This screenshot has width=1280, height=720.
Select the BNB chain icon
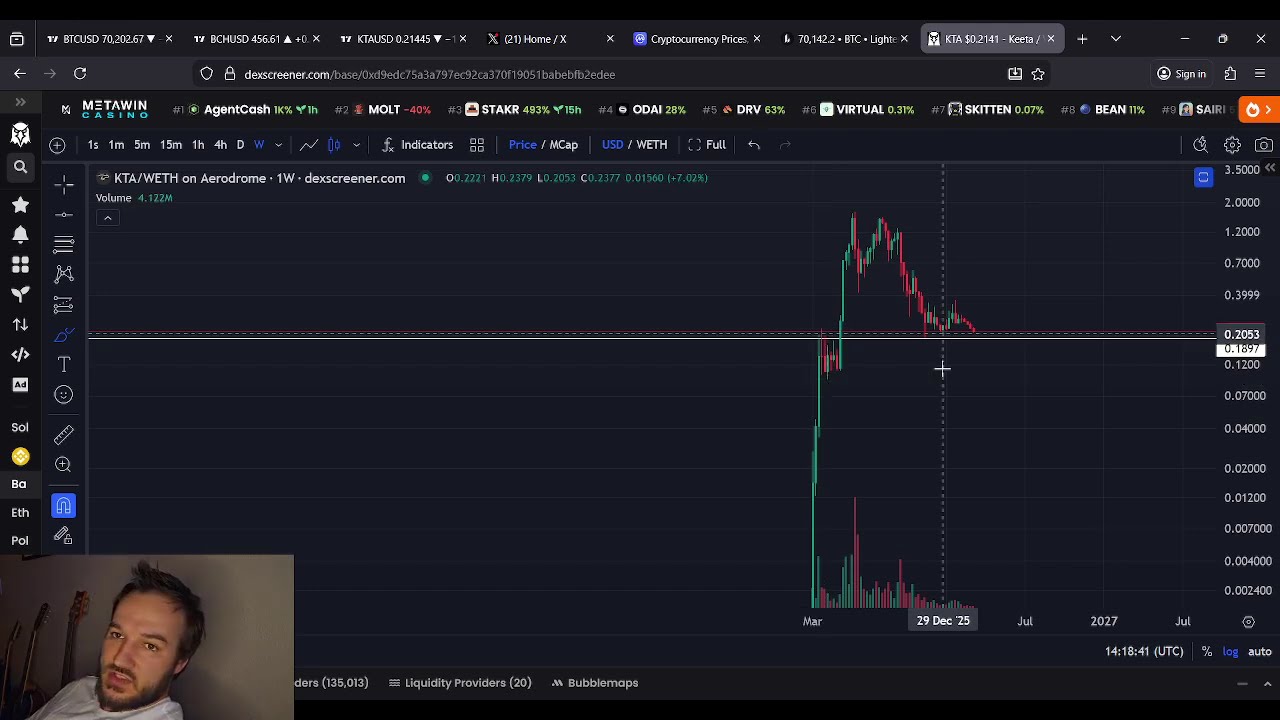pos(20,457)
